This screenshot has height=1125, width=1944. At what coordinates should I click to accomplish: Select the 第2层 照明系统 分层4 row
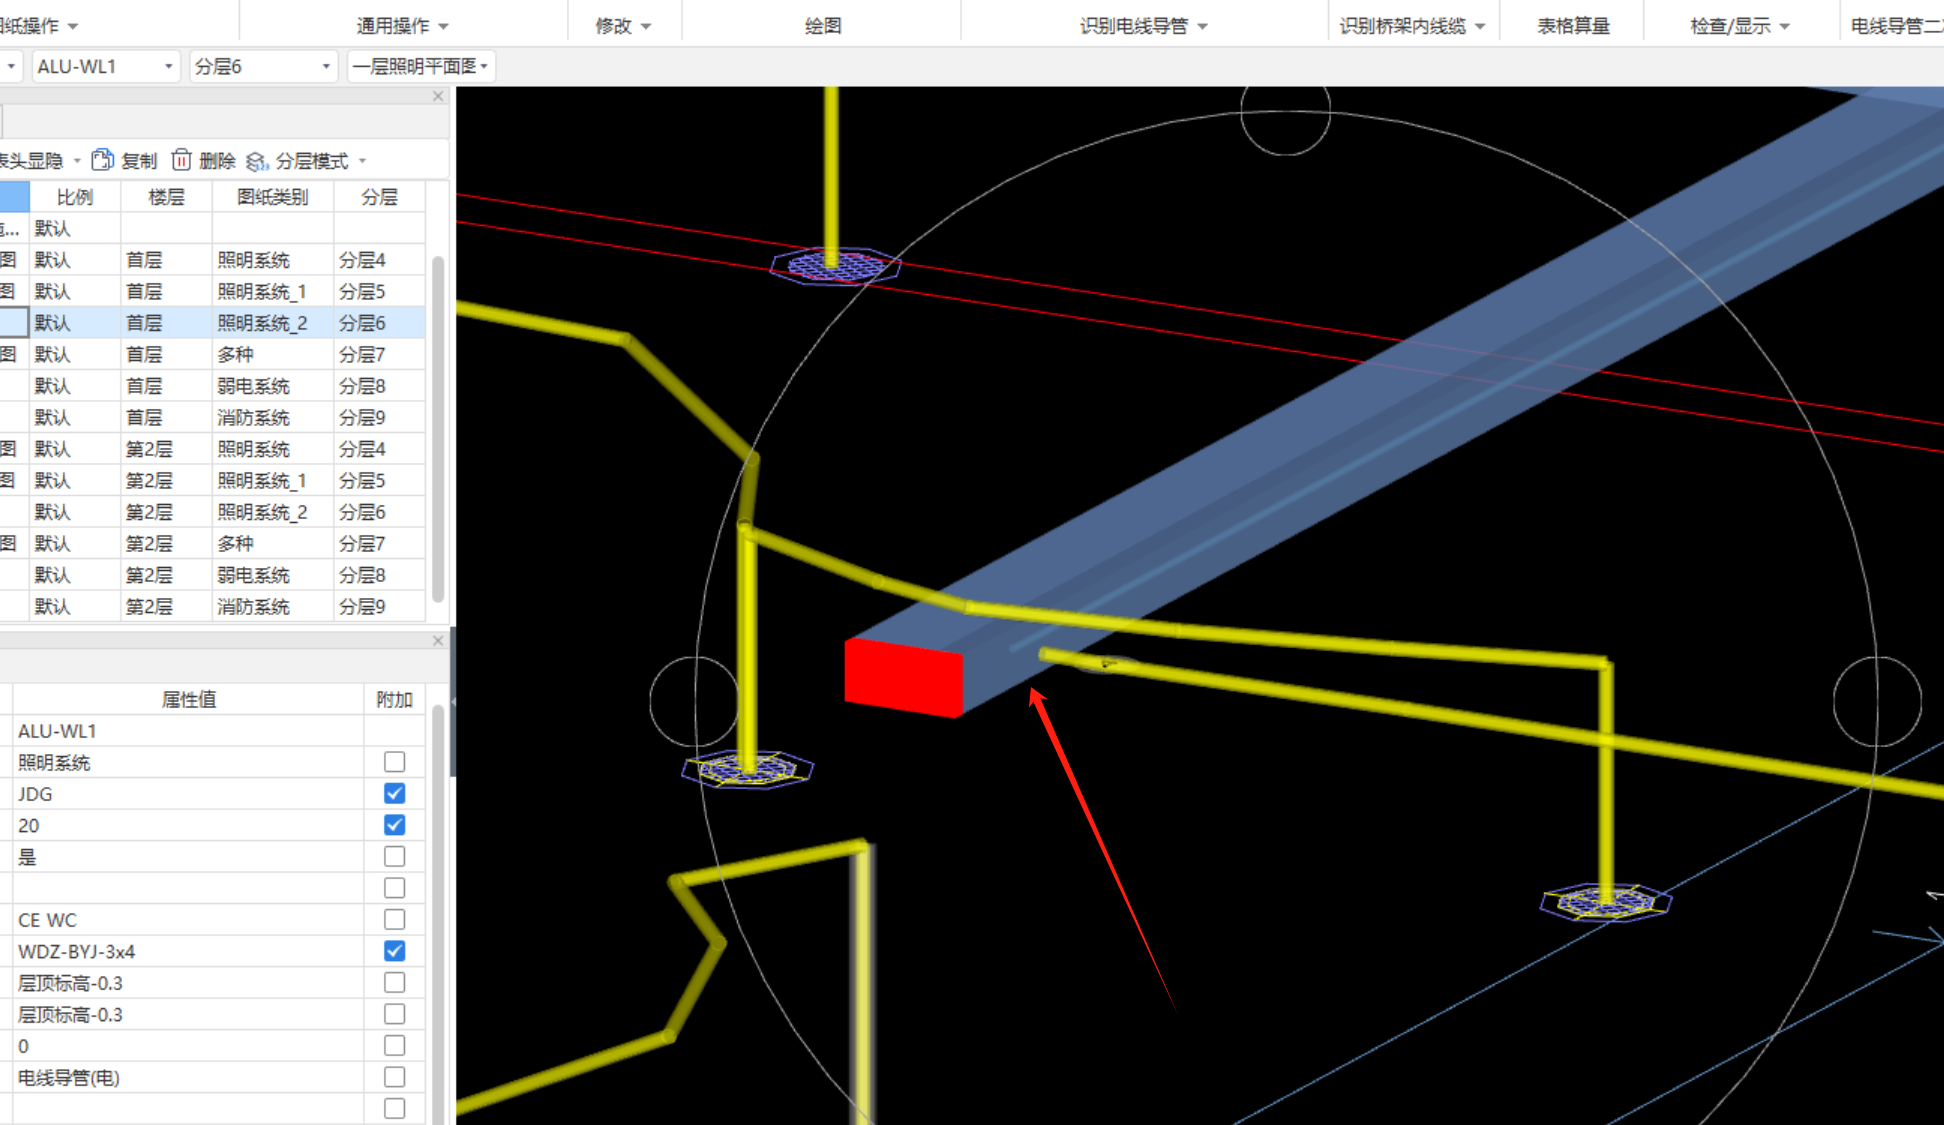(x=212, y=449)
